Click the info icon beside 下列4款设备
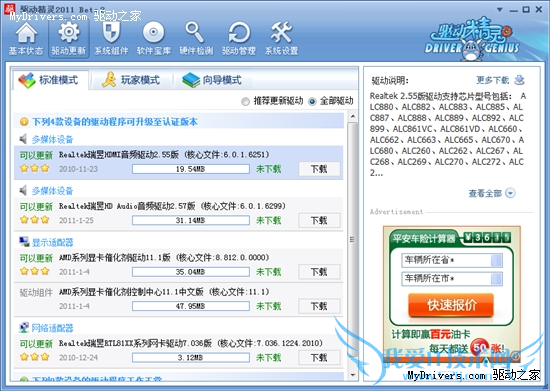Viewport: 550px width, 391px height. 24,122
